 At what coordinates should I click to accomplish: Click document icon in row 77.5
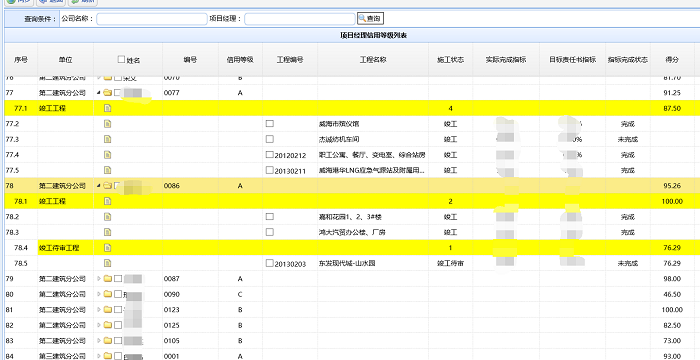click(107, 170)
